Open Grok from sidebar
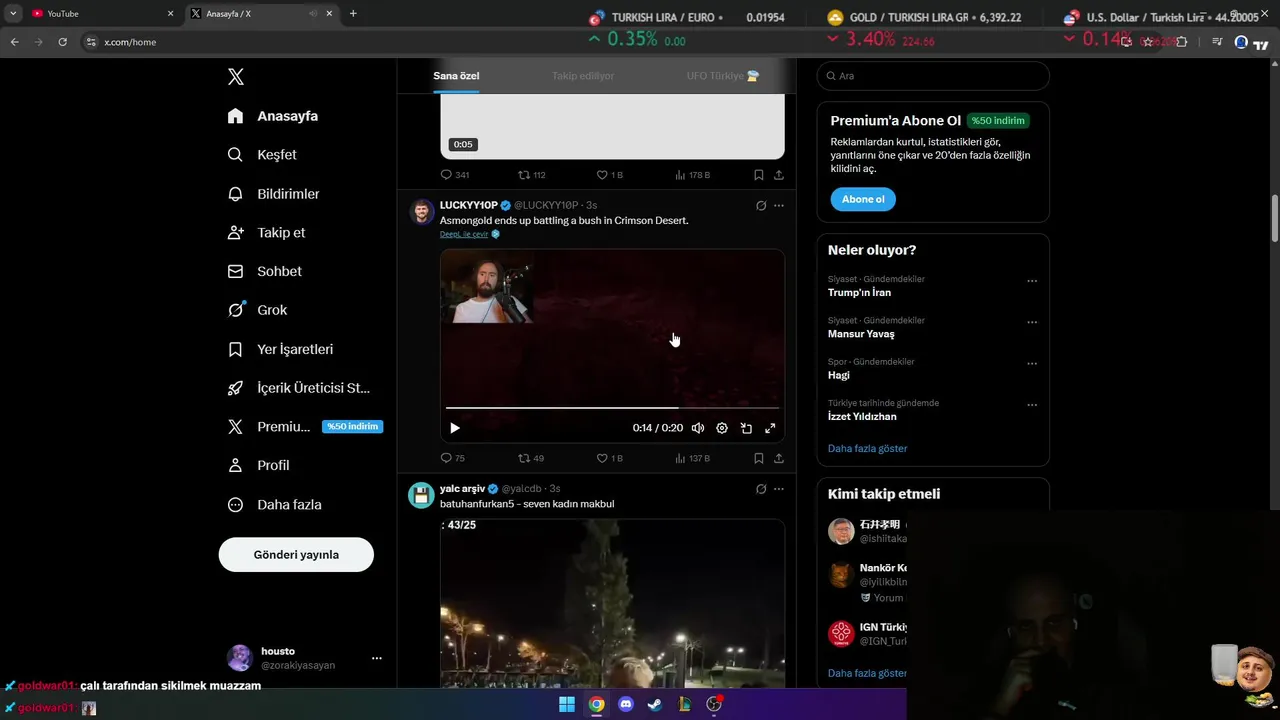 257,310
